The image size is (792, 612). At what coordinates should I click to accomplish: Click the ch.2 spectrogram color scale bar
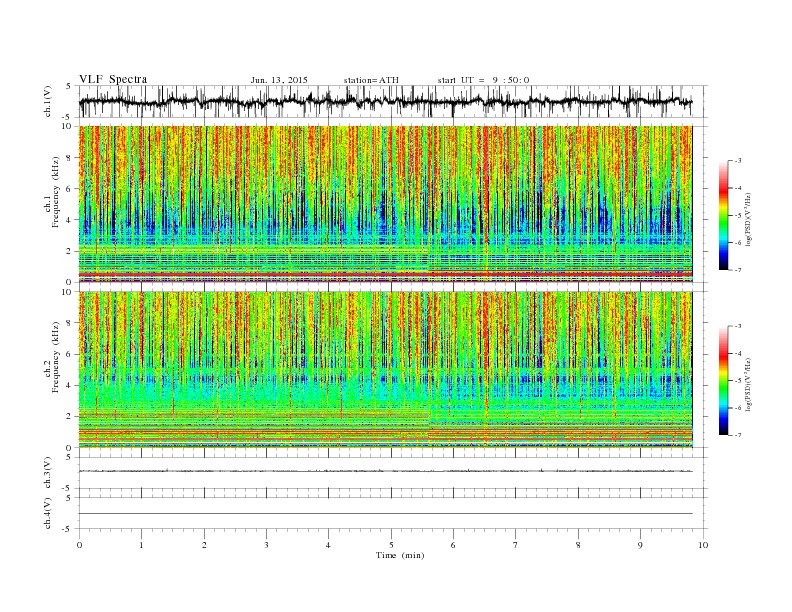723,380
